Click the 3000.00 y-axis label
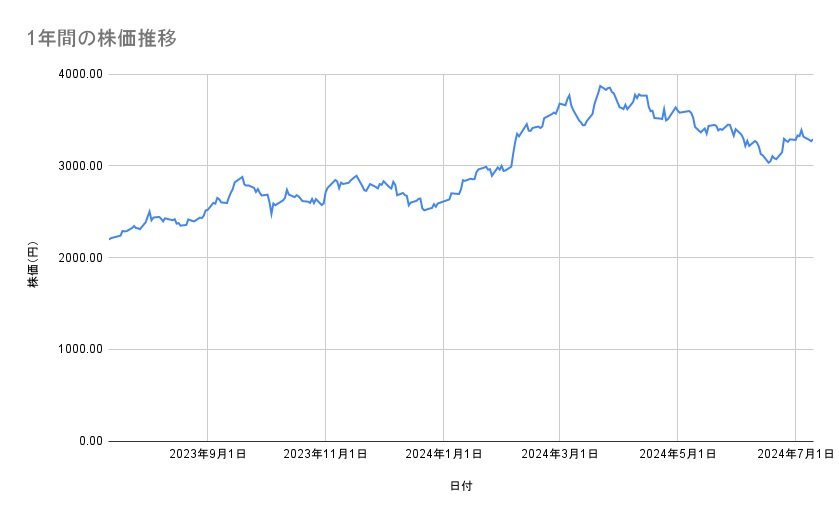 80,166
